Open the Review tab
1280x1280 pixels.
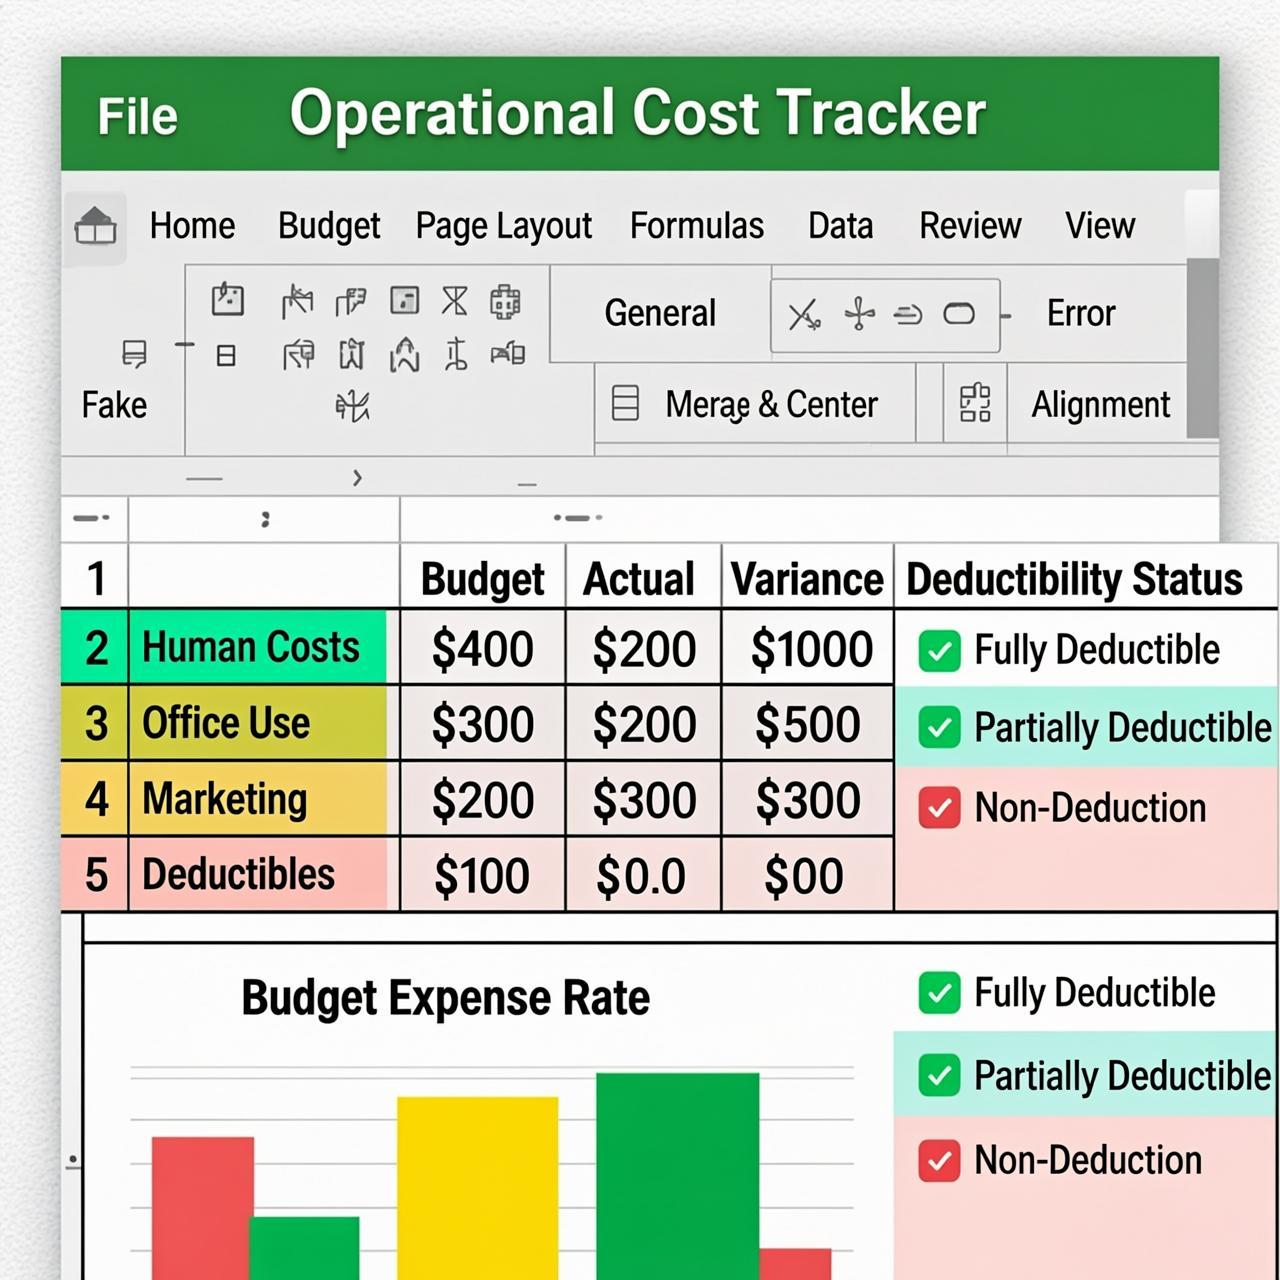[x=970, y=226]
